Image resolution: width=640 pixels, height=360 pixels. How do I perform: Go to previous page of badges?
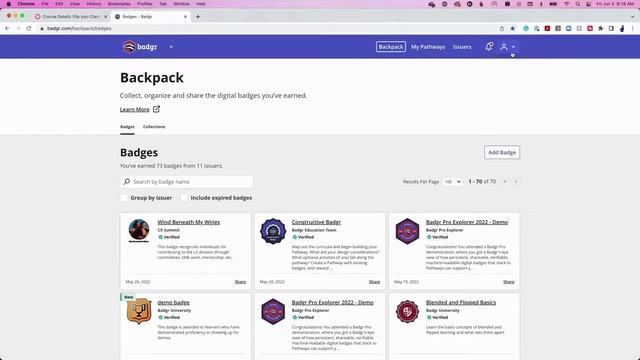pyautogui.click(x=505, y=181)
